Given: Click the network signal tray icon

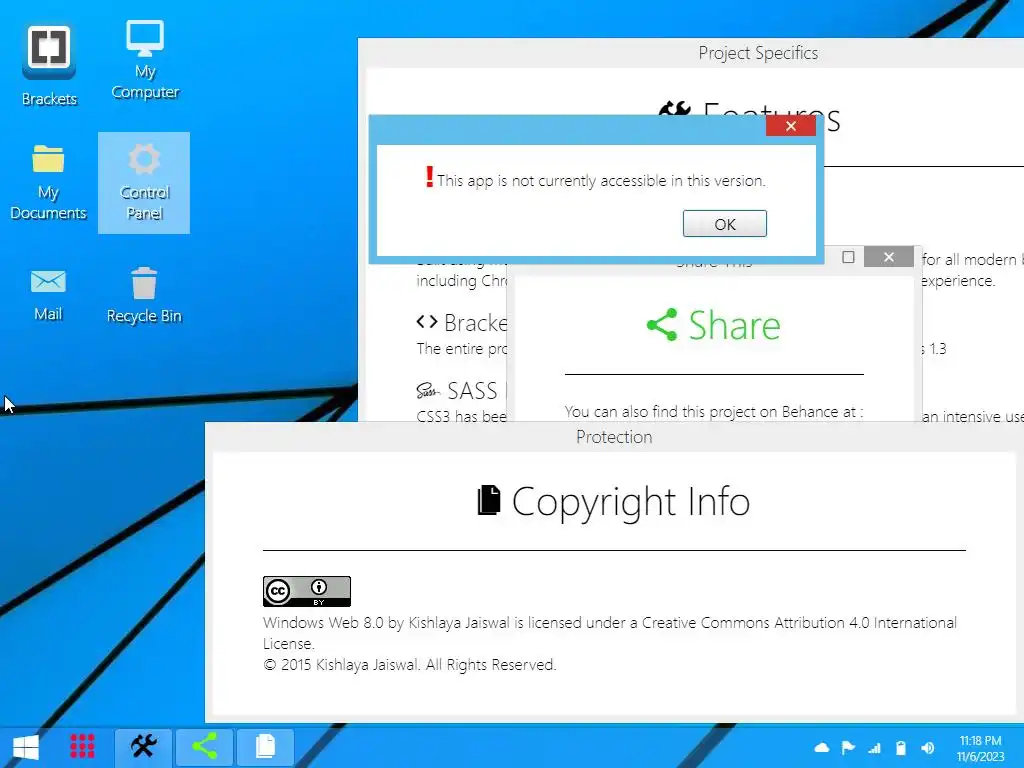Looking at the screenshot, I should [x=874, y=748].
